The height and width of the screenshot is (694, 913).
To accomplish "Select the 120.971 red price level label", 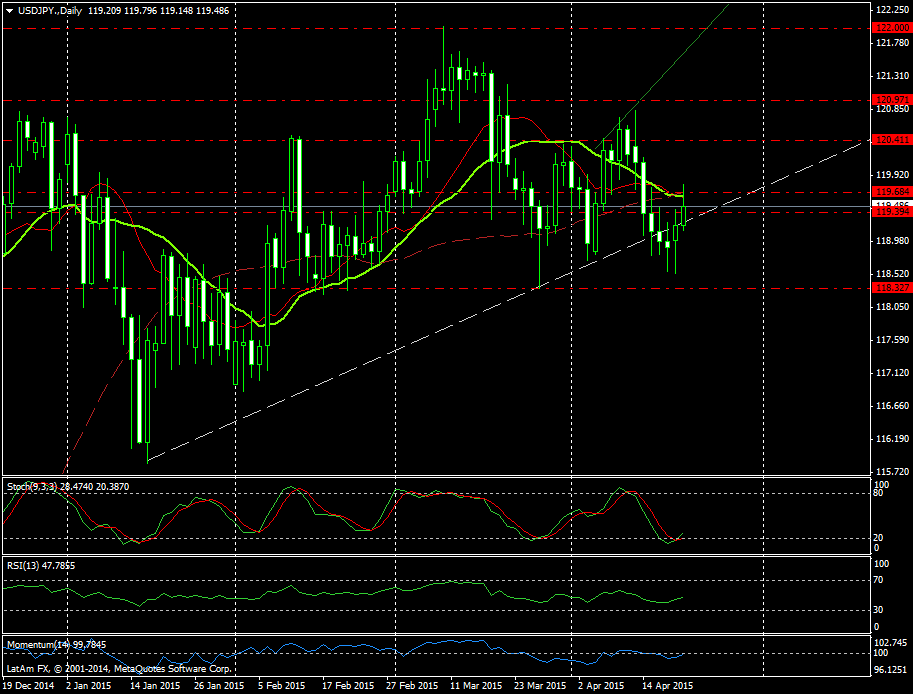I will tap(890, 100).
